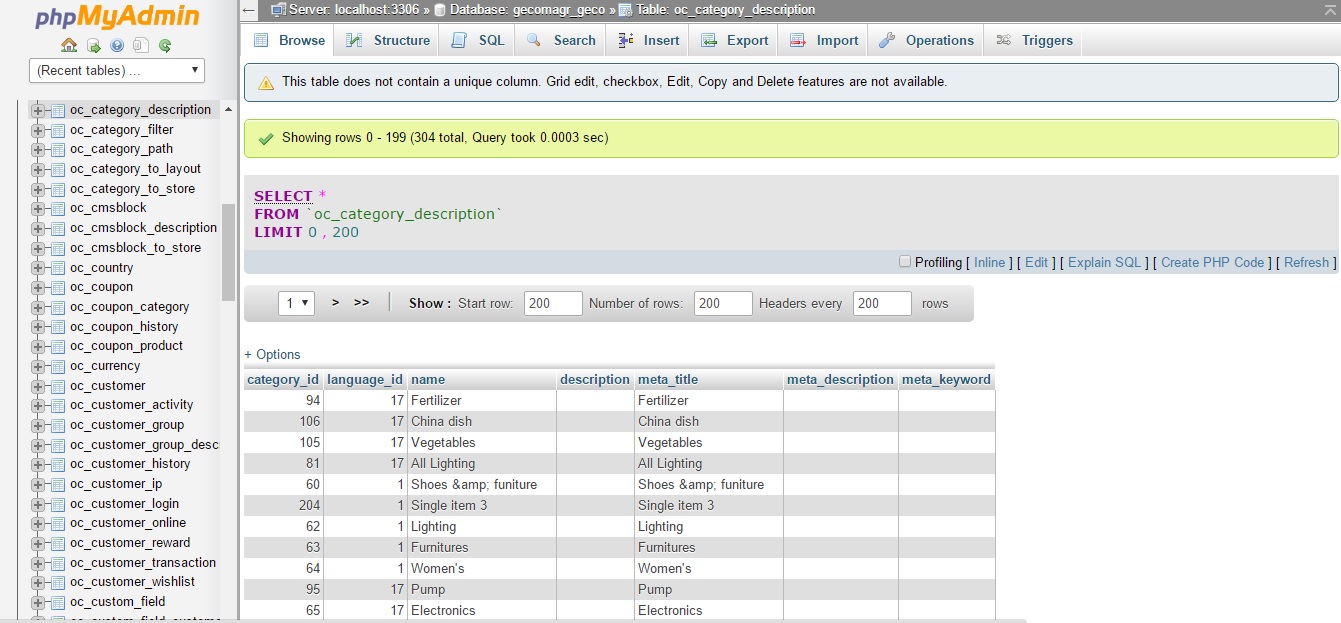
Task: Switch to the Search tab
Action: click(561, 40)
